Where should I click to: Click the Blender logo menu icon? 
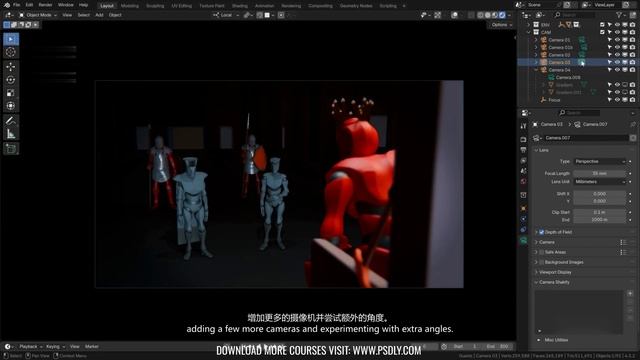coord(7,5)
